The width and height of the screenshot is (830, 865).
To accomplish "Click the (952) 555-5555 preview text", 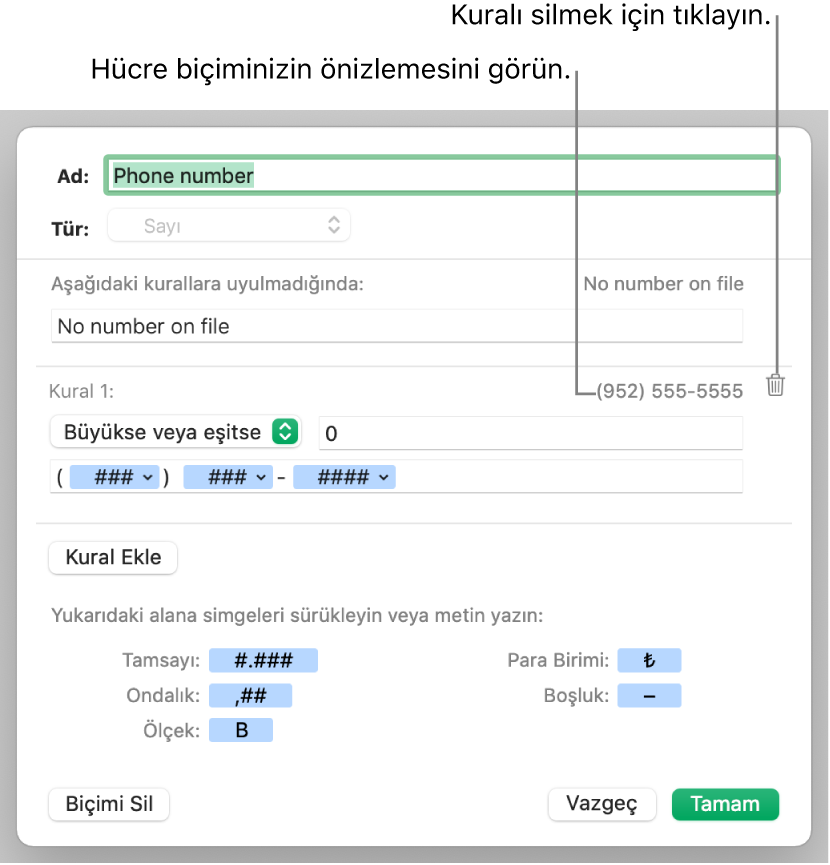I will 670,391.
